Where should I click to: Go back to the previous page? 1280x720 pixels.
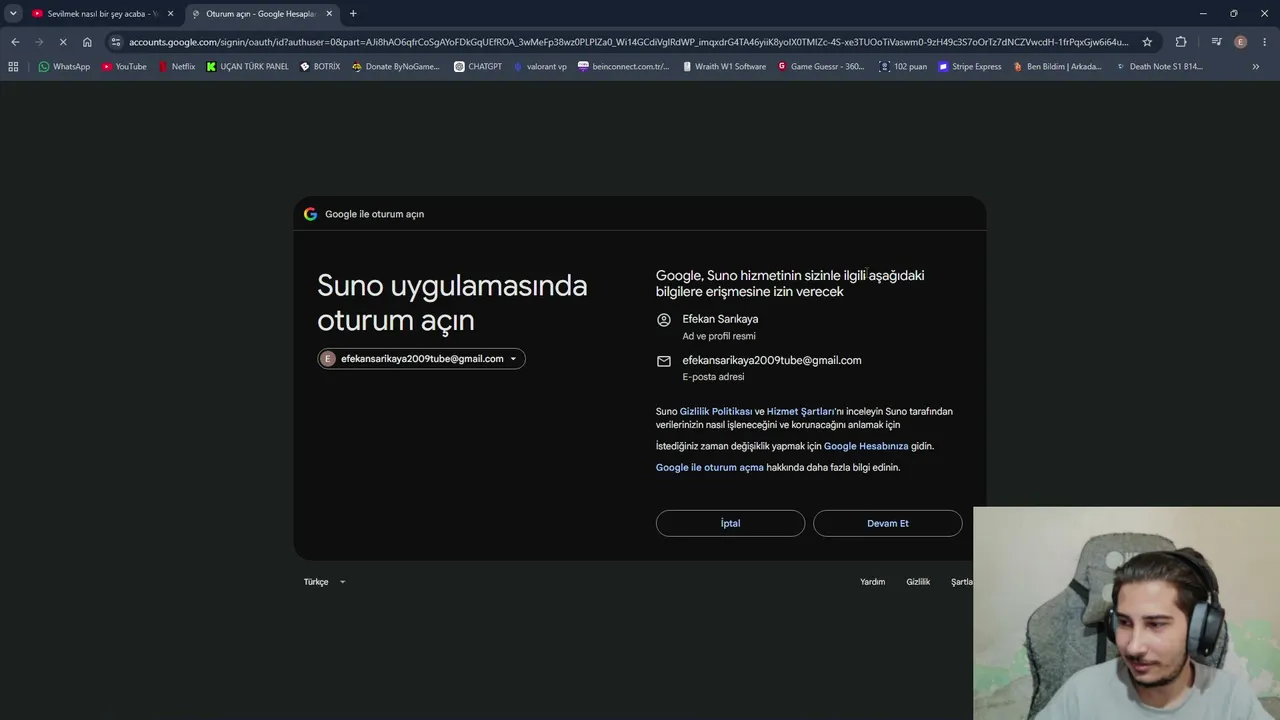pos(15,42)
